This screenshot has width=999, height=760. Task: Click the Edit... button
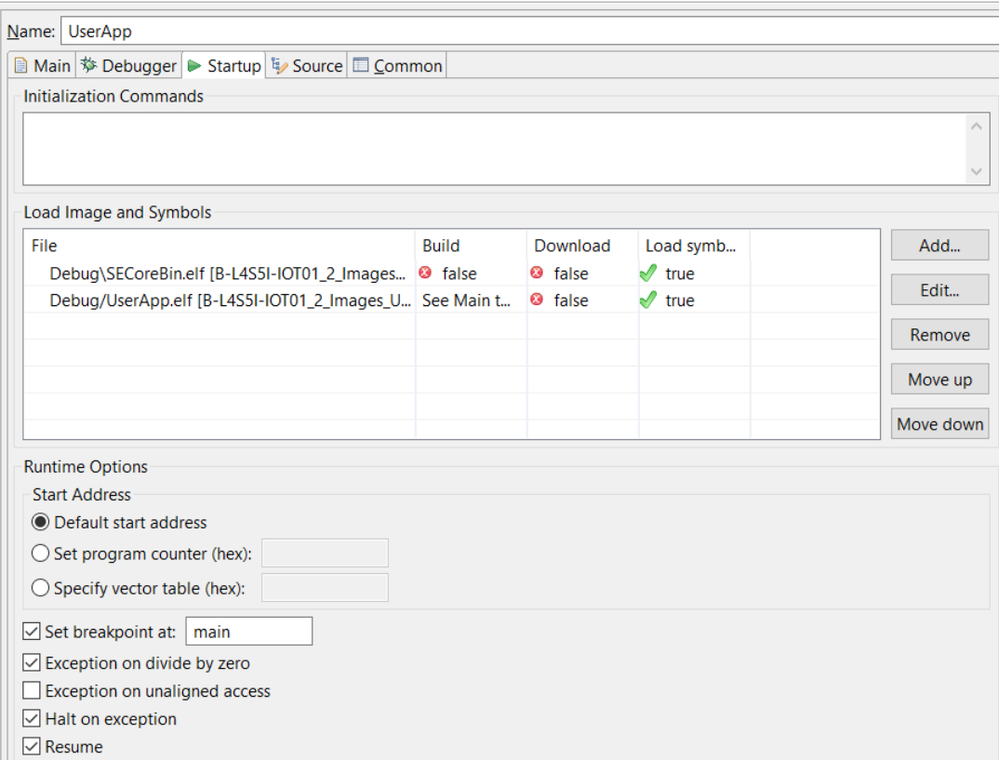940,290
